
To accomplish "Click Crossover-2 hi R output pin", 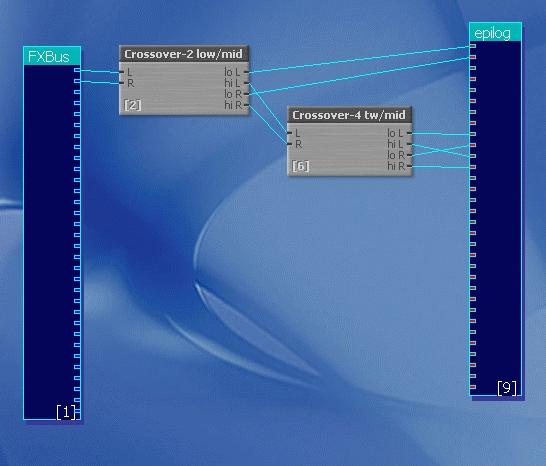I will tap(247, 104).
